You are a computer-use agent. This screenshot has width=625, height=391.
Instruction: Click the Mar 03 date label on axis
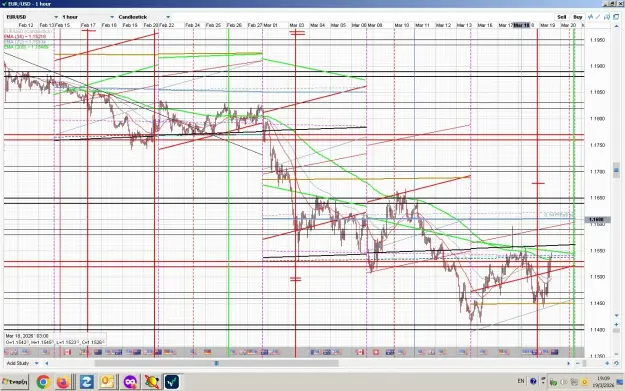click(x=297, y=25)
